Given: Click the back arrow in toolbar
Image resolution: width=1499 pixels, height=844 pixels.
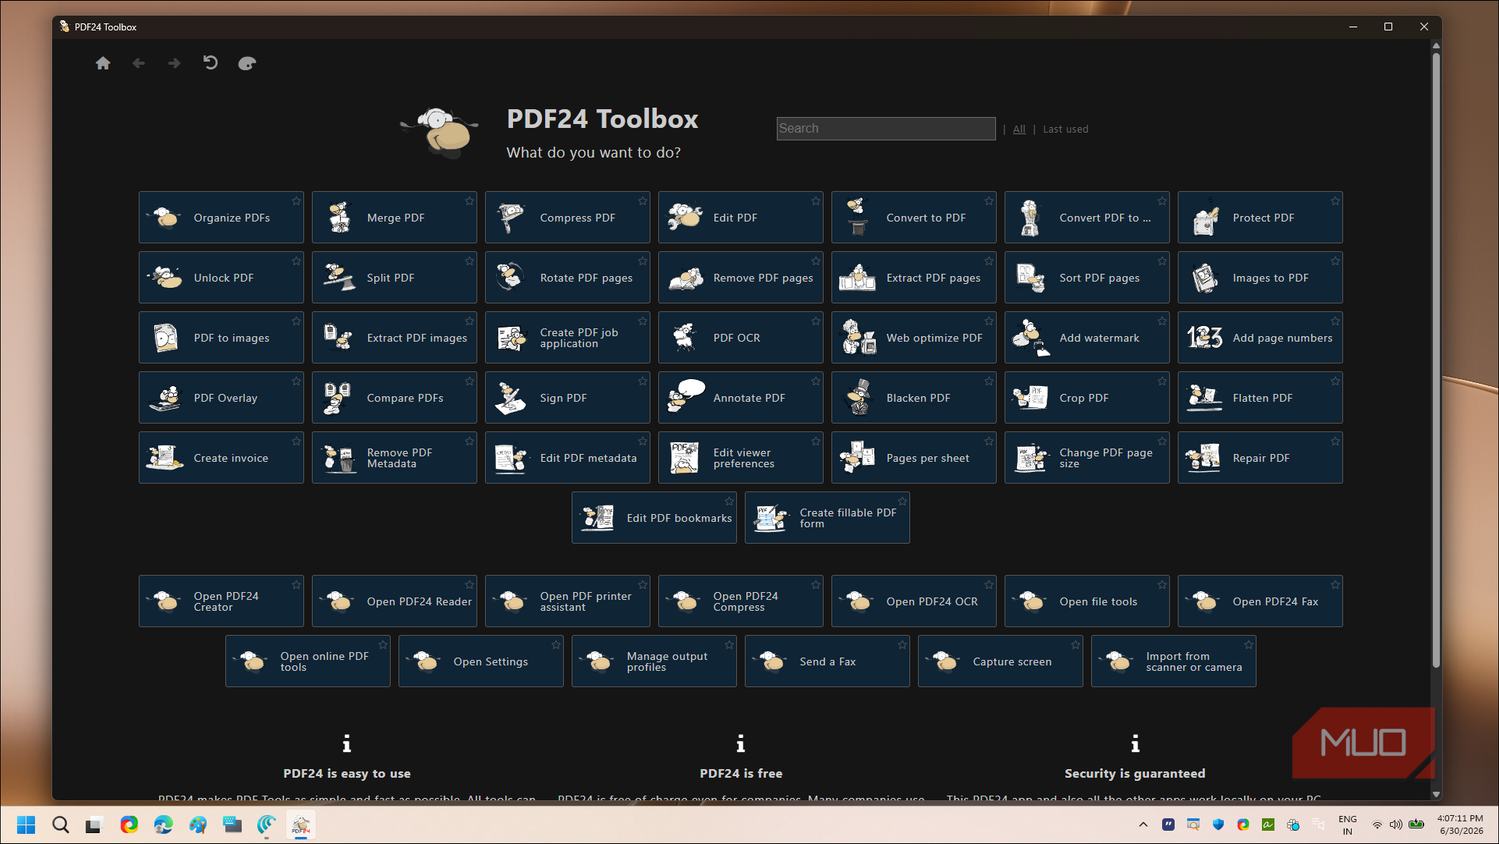Looking at the screenshot, I should 139,63.
